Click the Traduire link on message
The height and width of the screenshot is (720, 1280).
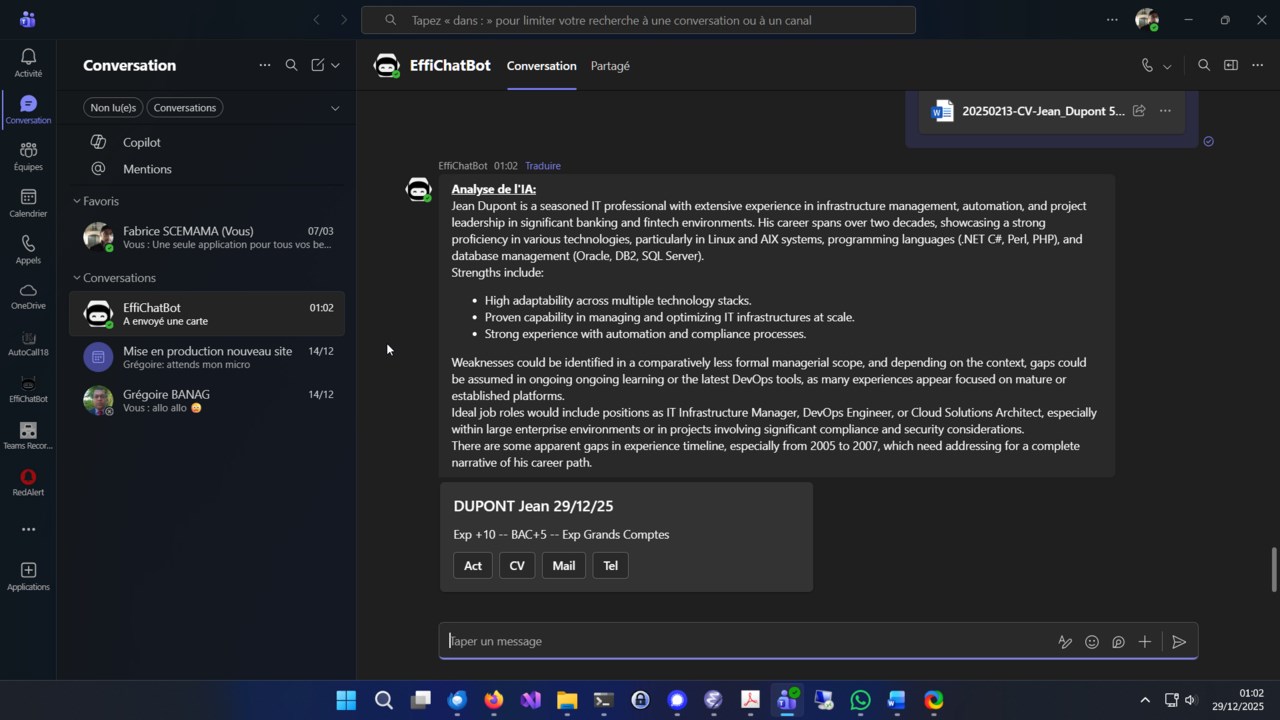click(x=543, y=166)
